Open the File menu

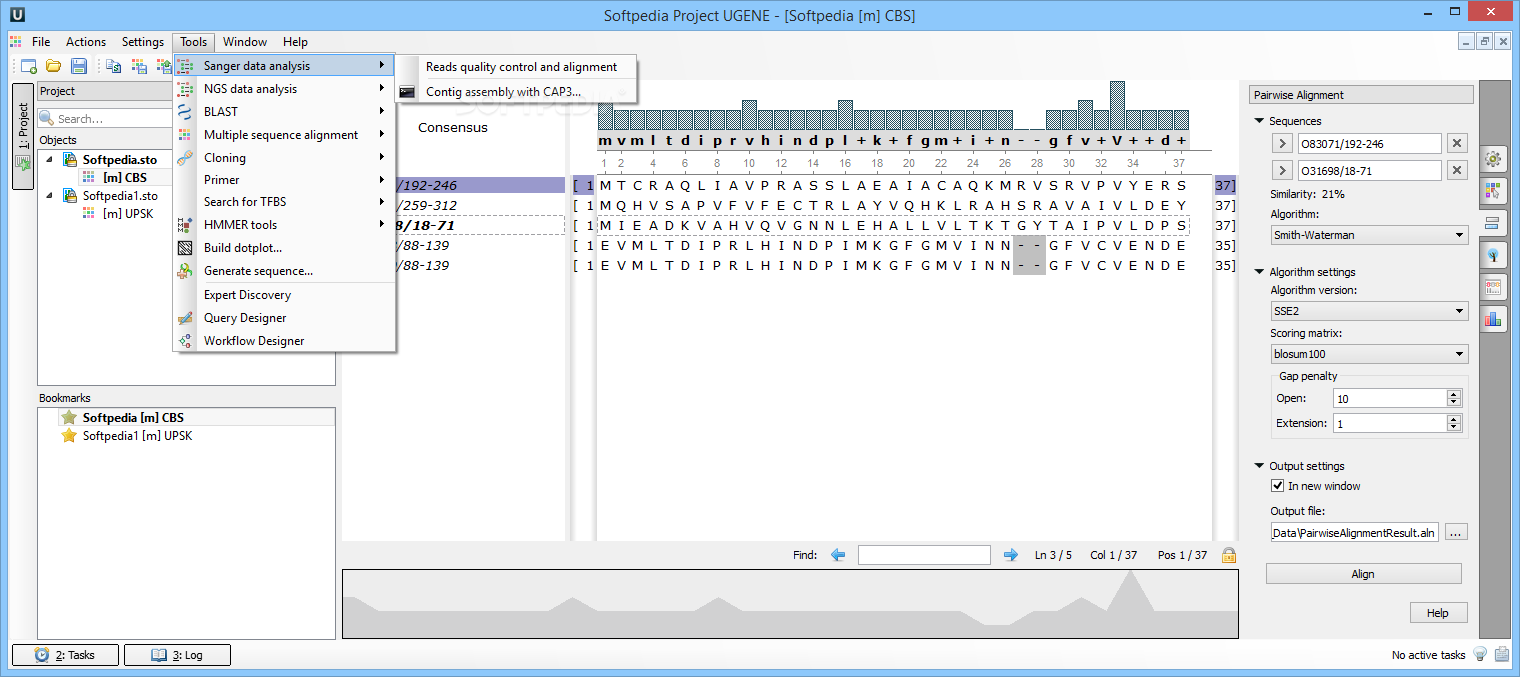pos(41,42)
